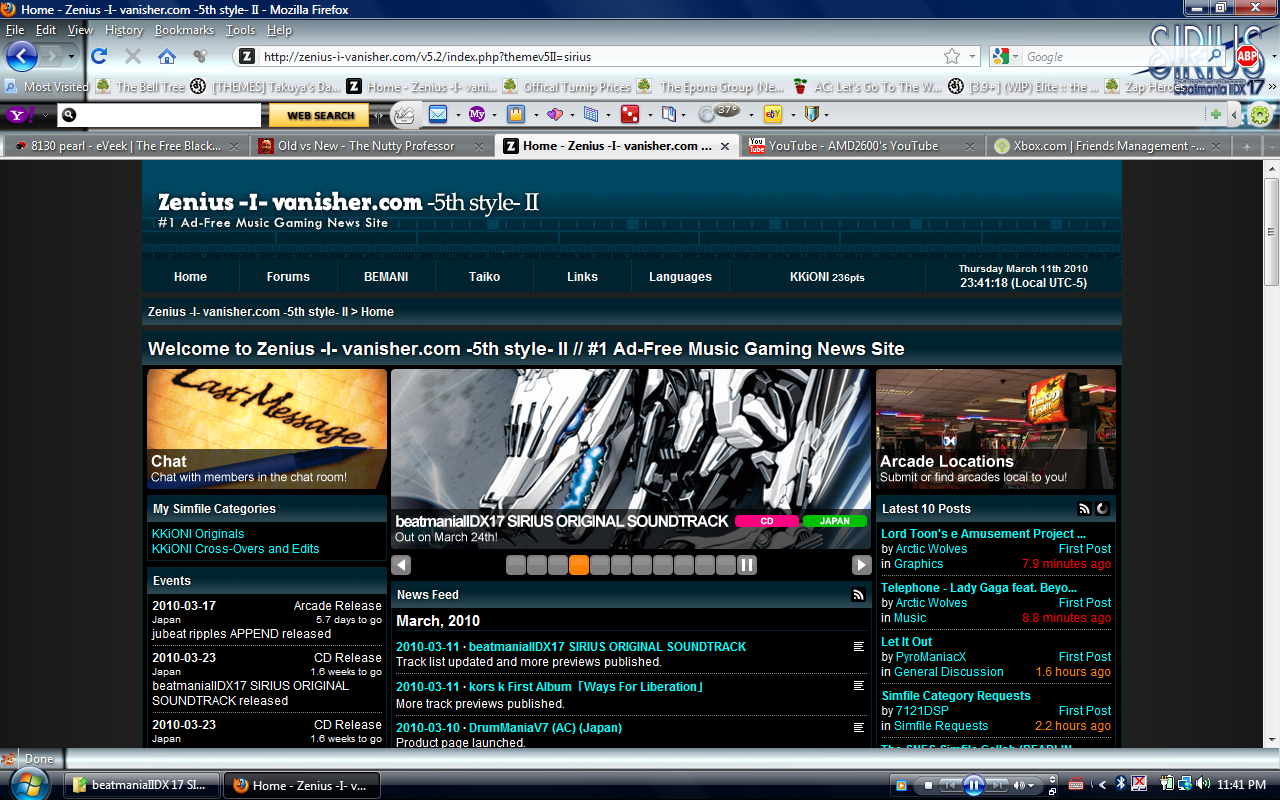Click the network connection tray icon
Screen dimensions: 1280x800
(1184, 785)
